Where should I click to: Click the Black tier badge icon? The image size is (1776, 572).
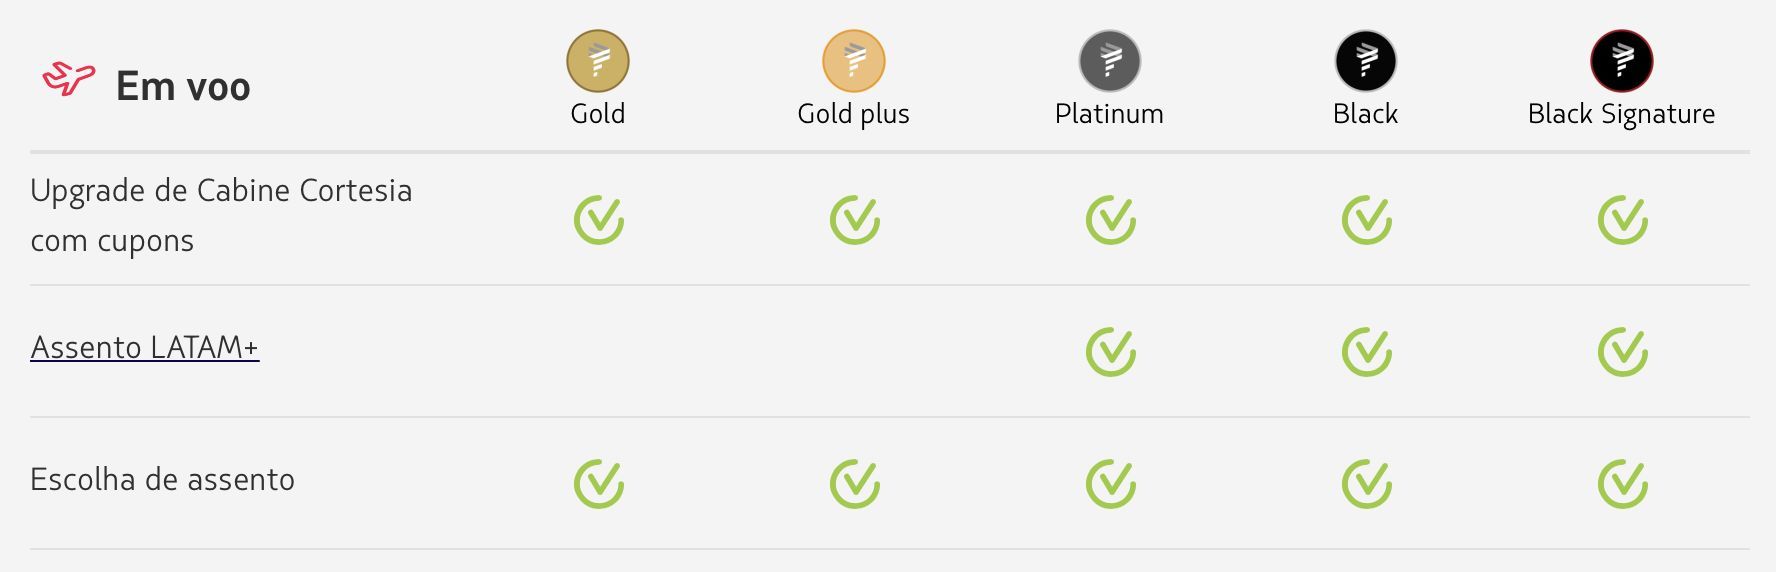click(x=1366, y=61)
